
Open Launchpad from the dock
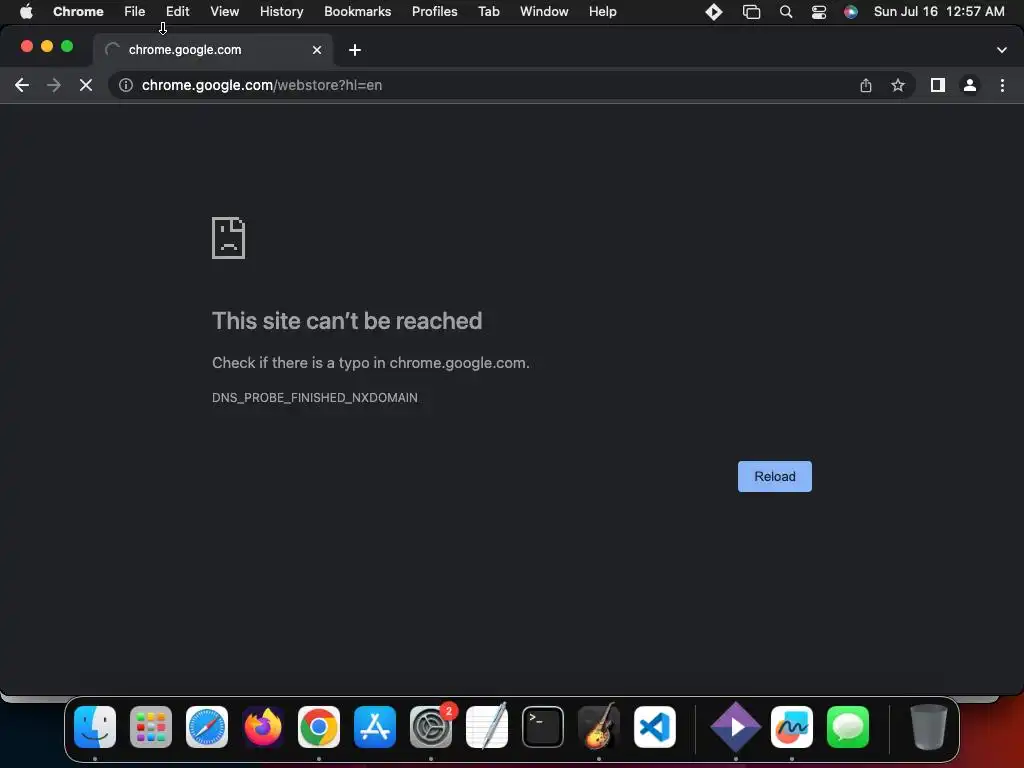tap(151, 727)
